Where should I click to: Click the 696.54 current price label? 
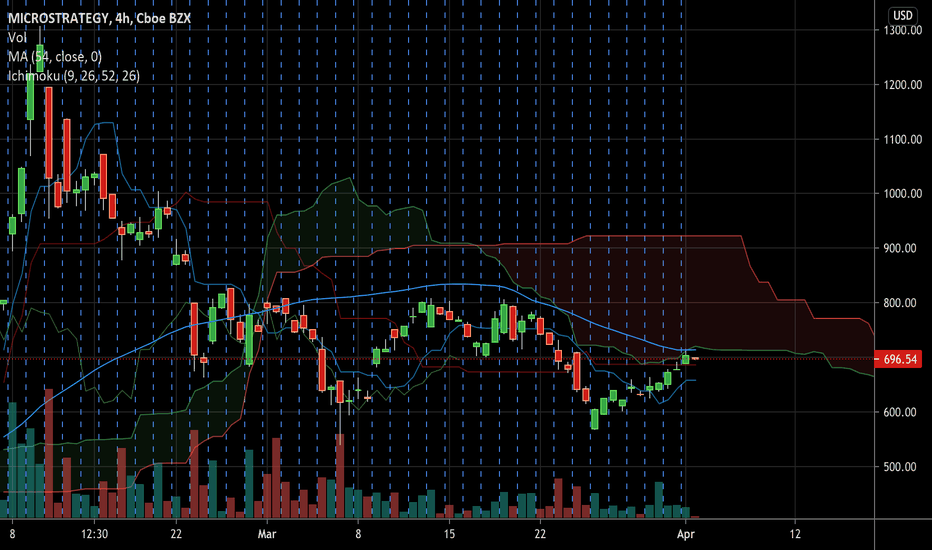click(x=900, y=359)
